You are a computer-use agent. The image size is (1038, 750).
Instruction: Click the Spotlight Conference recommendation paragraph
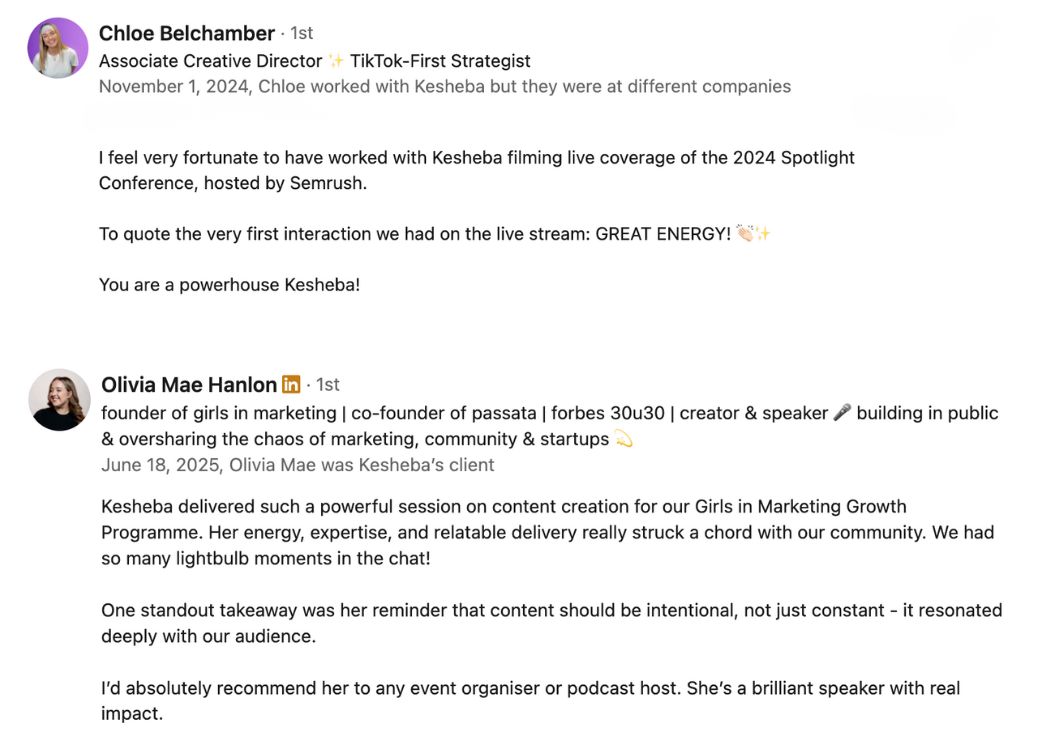click(477, 170)
